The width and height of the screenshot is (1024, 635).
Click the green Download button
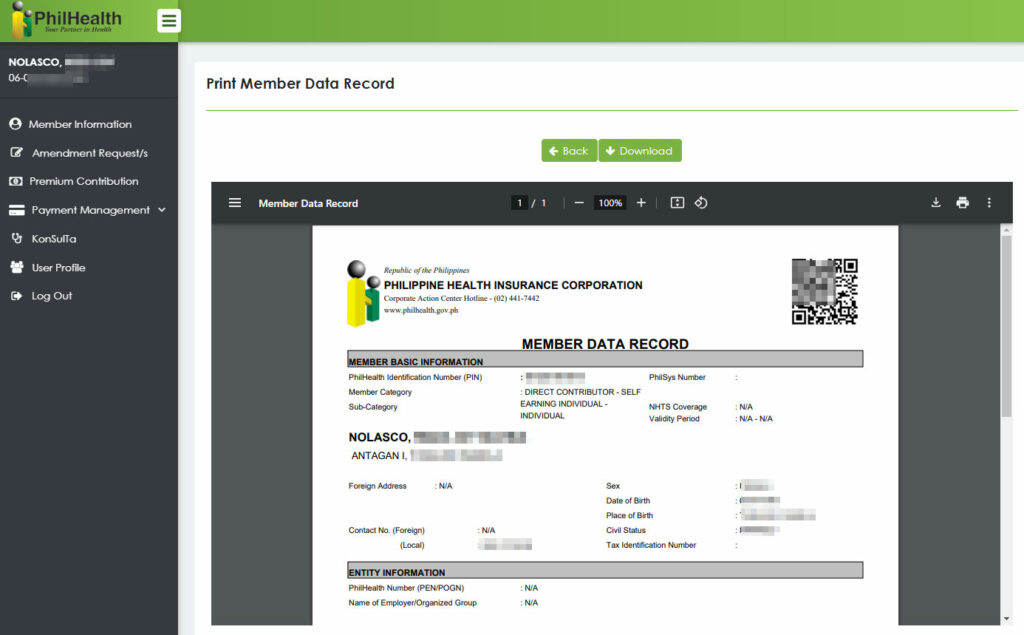coord(640,151)
